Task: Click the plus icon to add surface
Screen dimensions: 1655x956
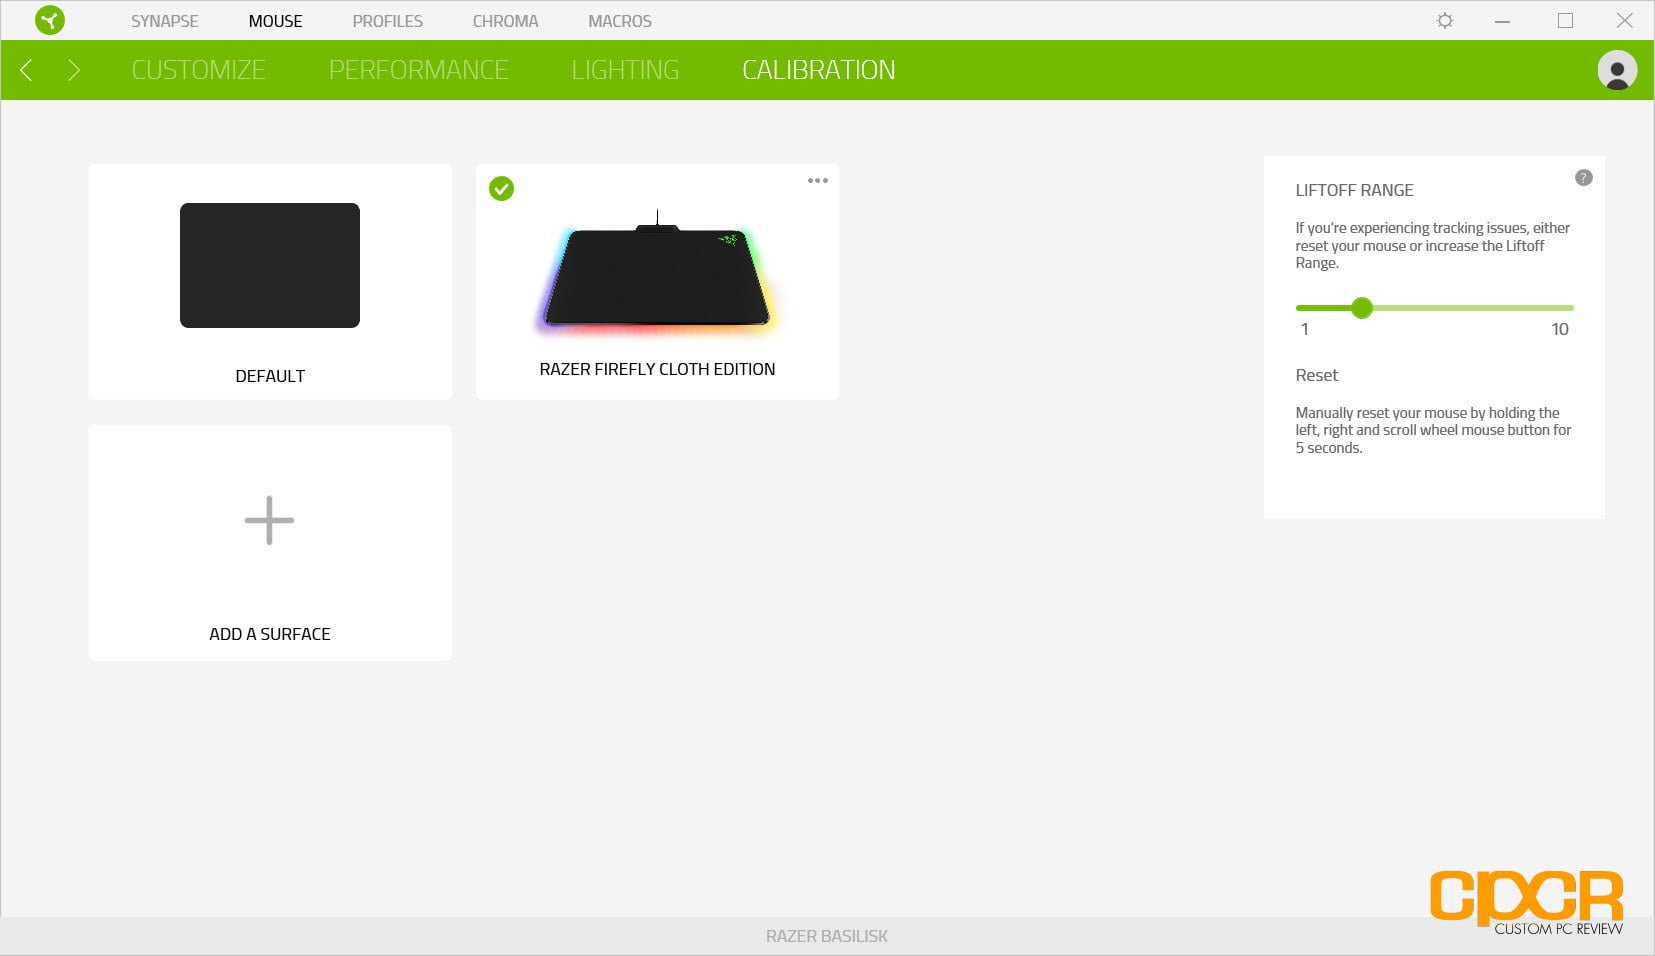Action: [x=269, y=520]
